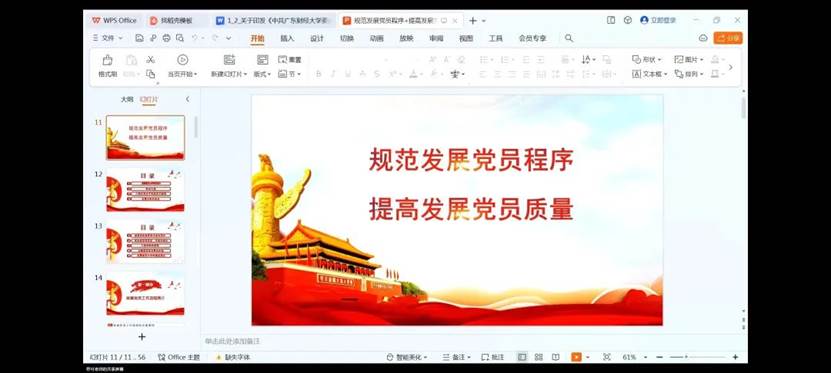Open the File (文件) menu dropdown
The height and width of the screenshot is (373, 831).
[108, 38]
